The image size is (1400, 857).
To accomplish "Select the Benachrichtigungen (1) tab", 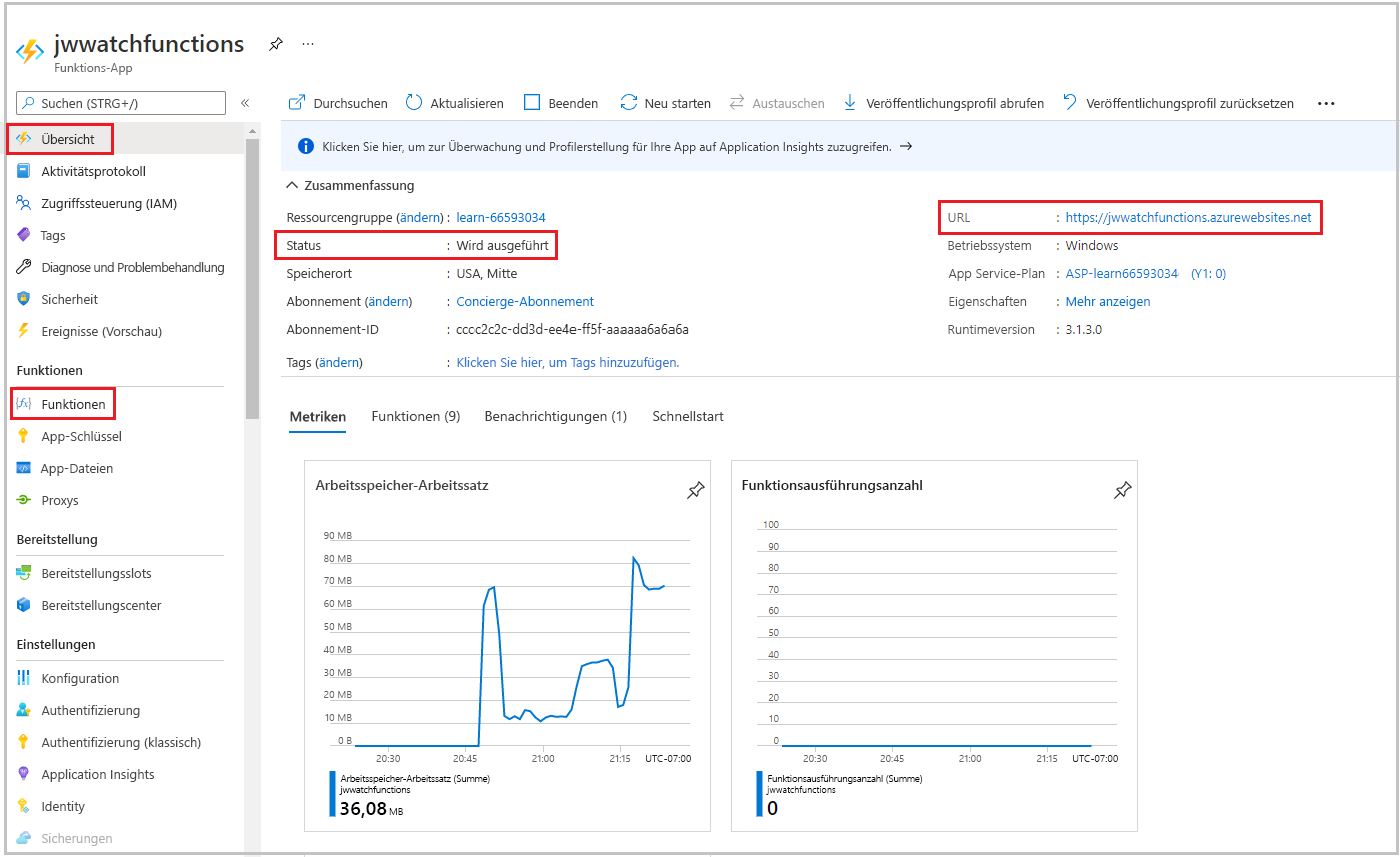I will [x=556, y=416].
